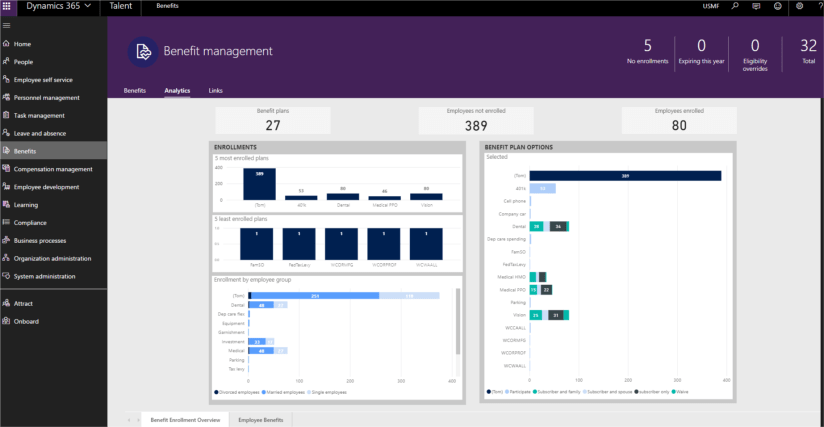Click the 389 bar in most enrolled plans

259,184
